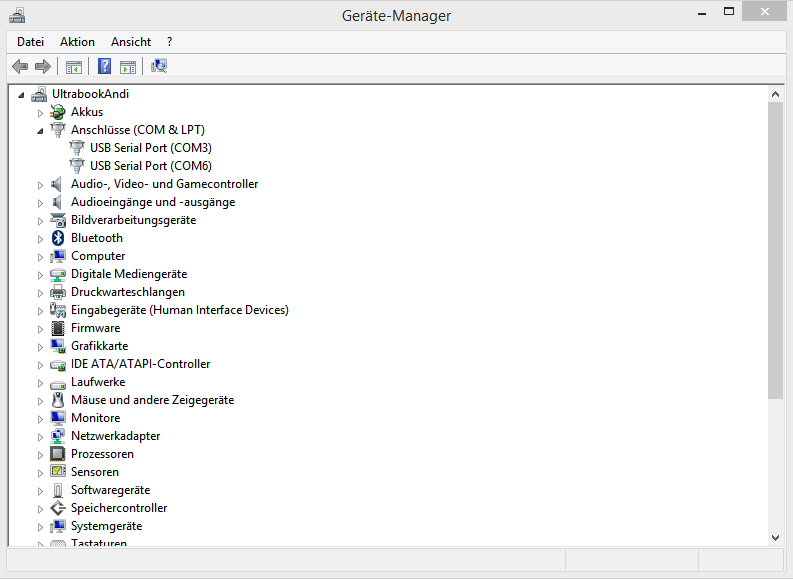Expand the Netzwerkadapter category
This screenshot has width=793, height=580.
(41, 437)
